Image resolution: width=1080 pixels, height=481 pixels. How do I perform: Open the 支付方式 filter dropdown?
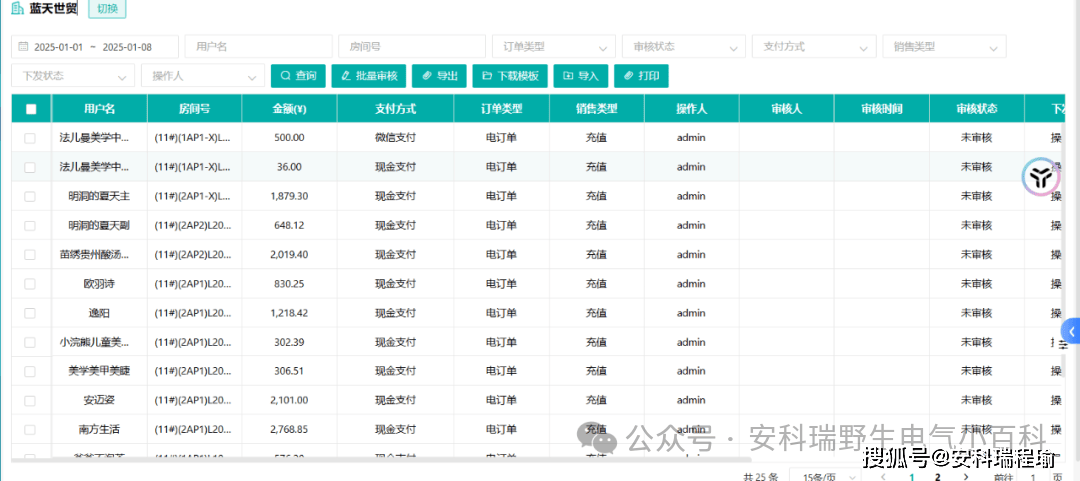(x=814, y=47)
